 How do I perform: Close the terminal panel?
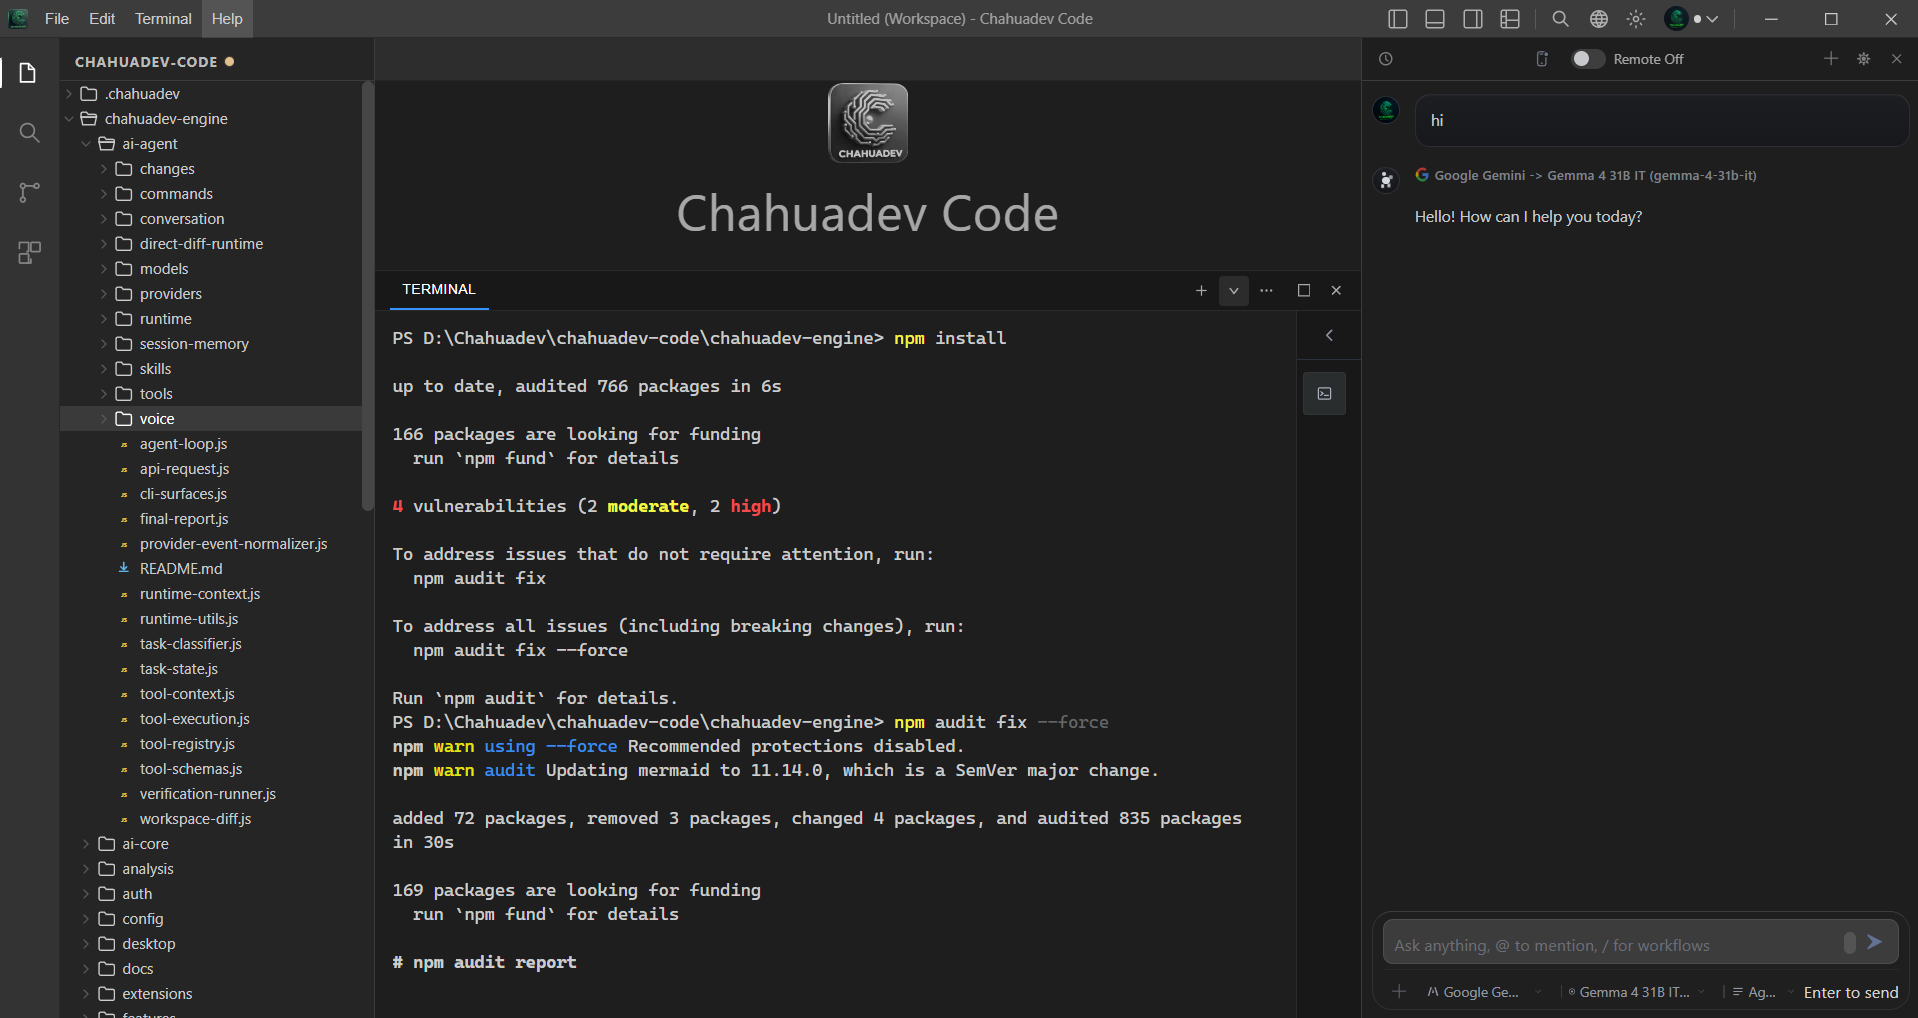(1336, 291)
